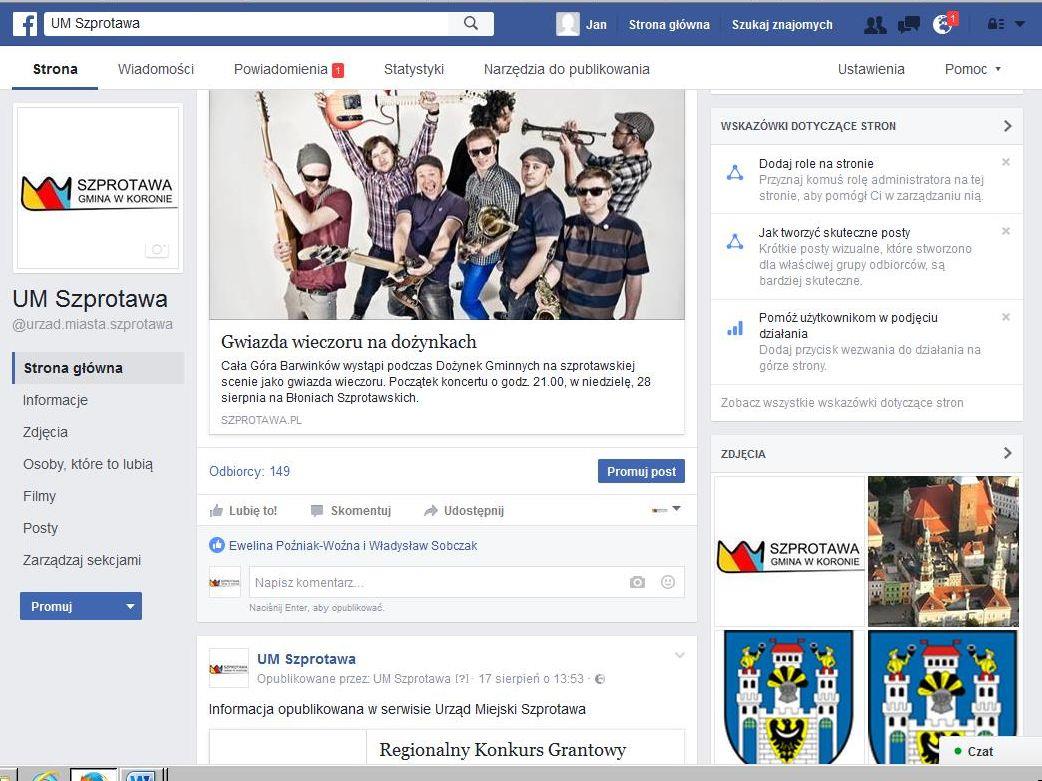This screenshot has width=1042, height=781.
Task: Dismiss the 'Jak tworzyć skuteczne posty' tip
Action: 1006,231
